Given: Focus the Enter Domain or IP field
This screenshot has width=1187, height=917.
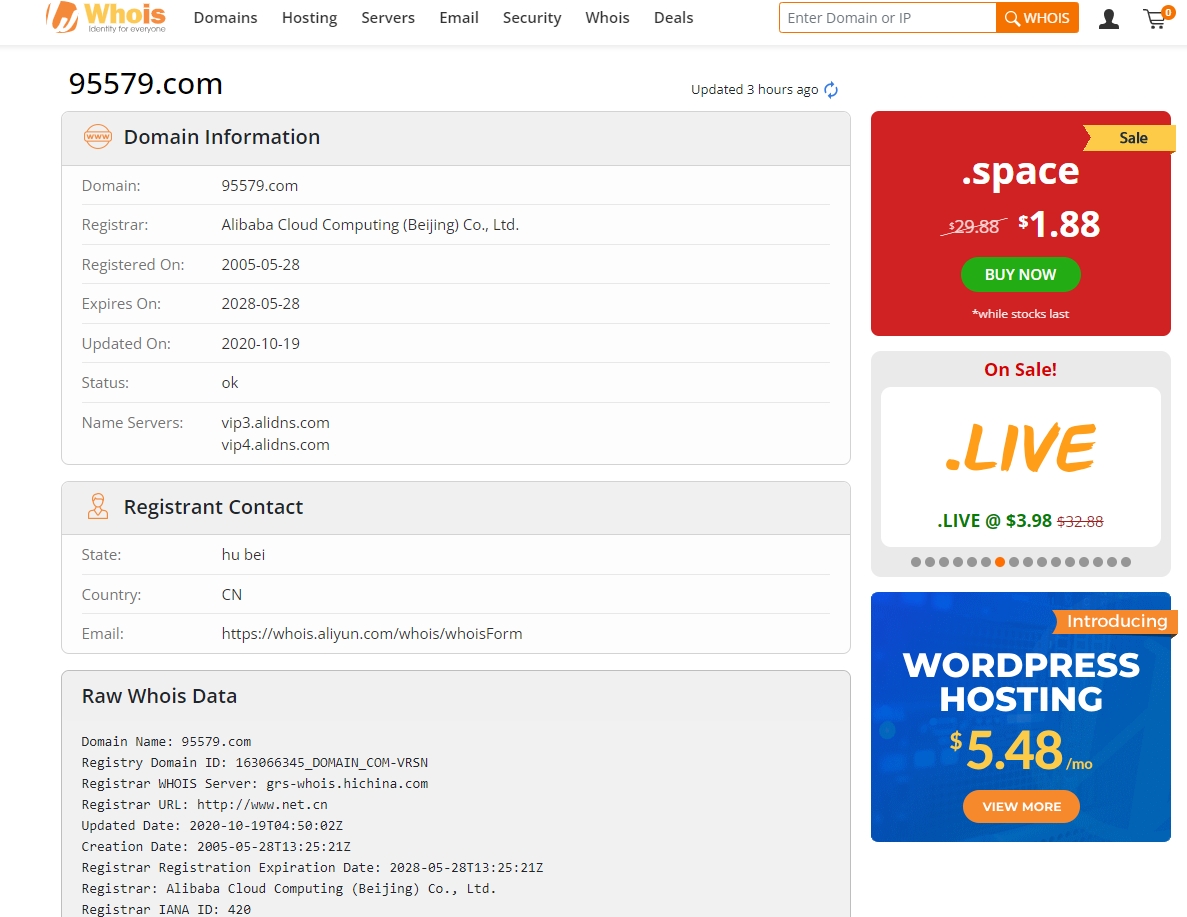Looking at the screenshot, I should [x=887, y=18].
